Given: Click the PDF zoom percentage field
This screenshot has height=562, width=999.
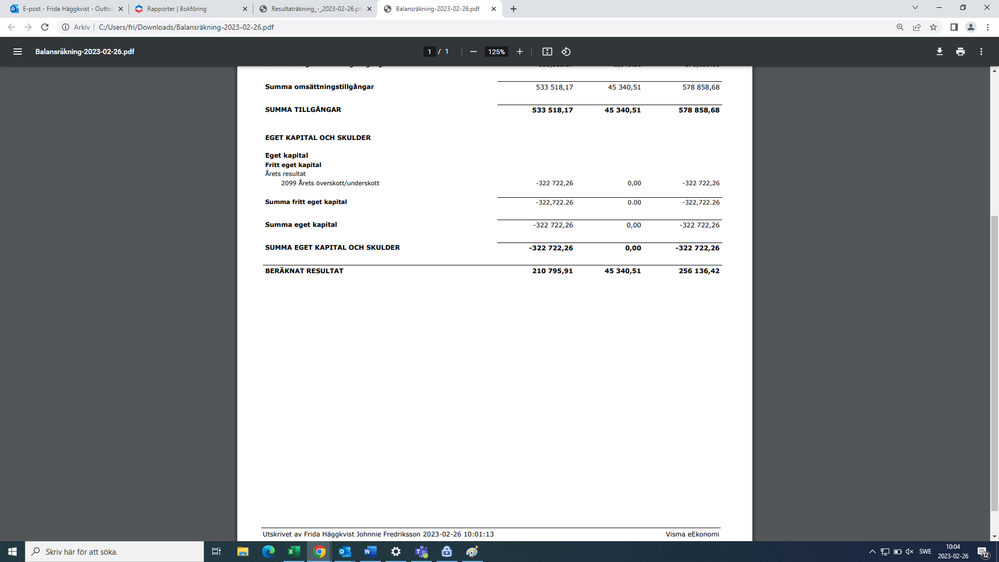Looking at the screenshot, I should (496, 51).
